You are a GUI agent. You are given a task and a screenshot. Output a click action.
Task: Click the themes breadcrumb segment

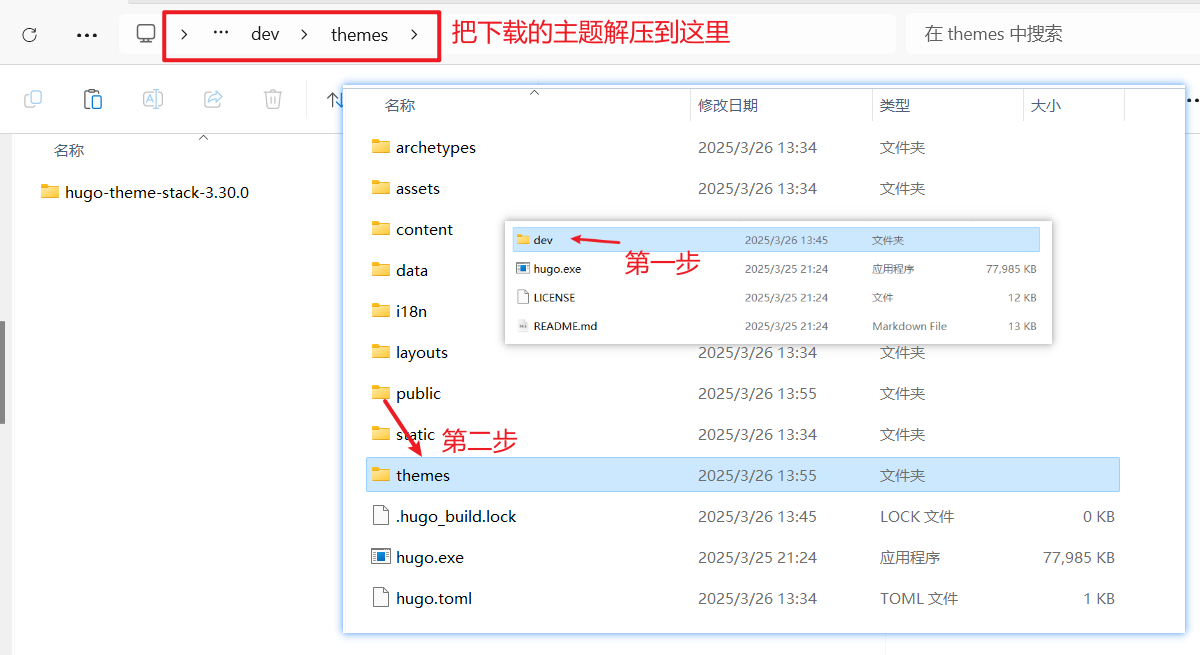tap(359, 34)
